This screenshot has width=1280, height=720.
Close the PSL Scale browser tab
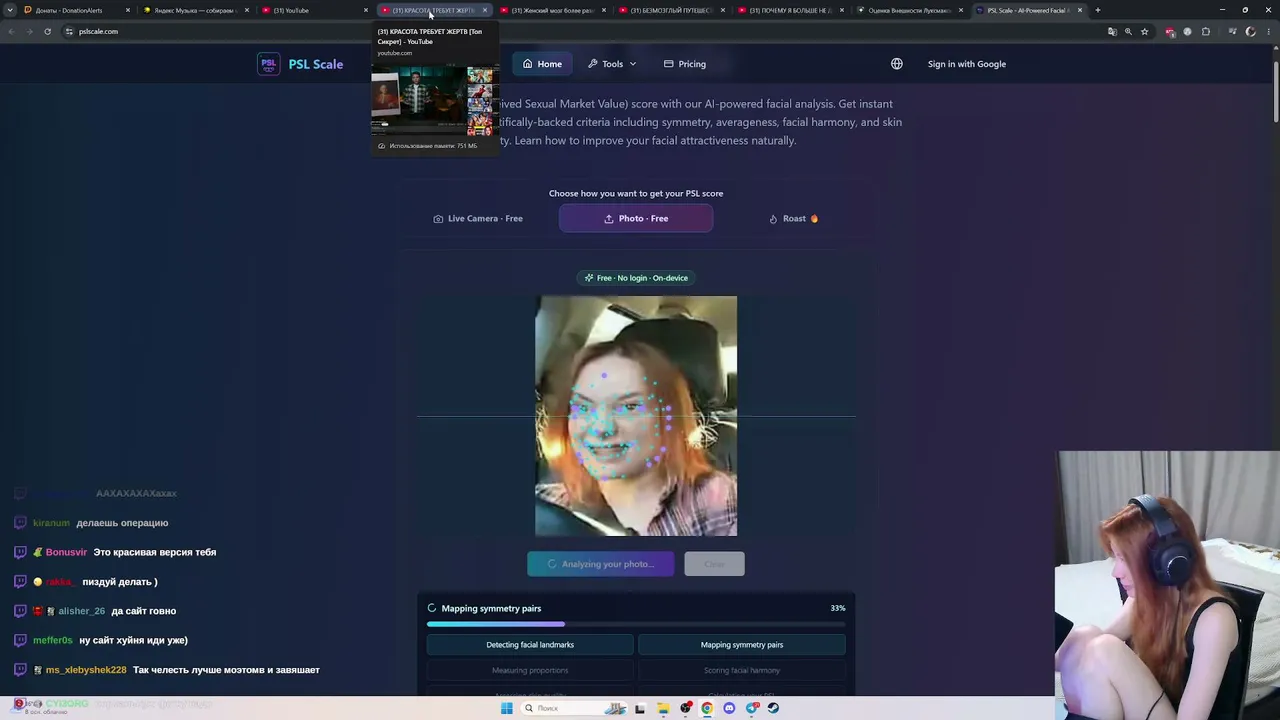tap(1080, 10)
